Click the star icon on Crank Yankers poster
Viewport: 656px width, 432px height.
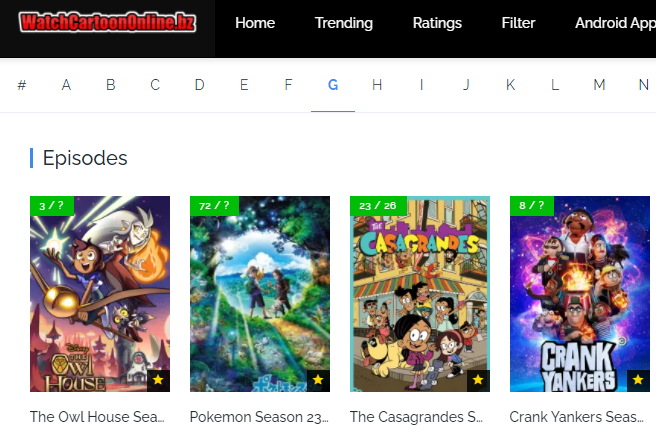coord(638,380)
